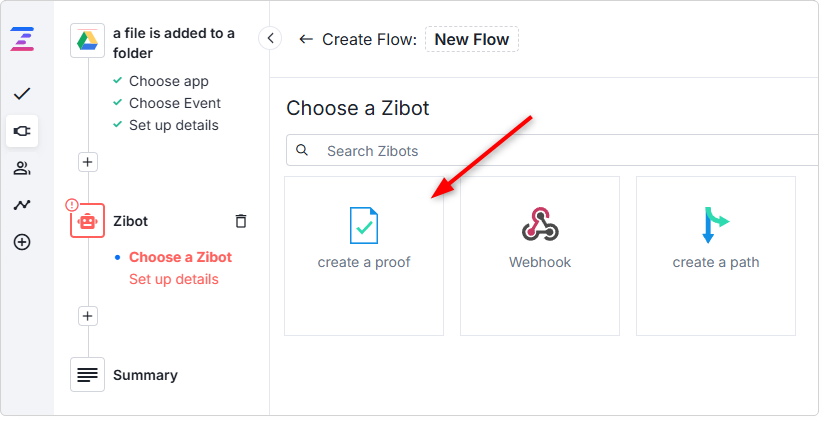Open the Summary step icon

[x=87, y=375]
